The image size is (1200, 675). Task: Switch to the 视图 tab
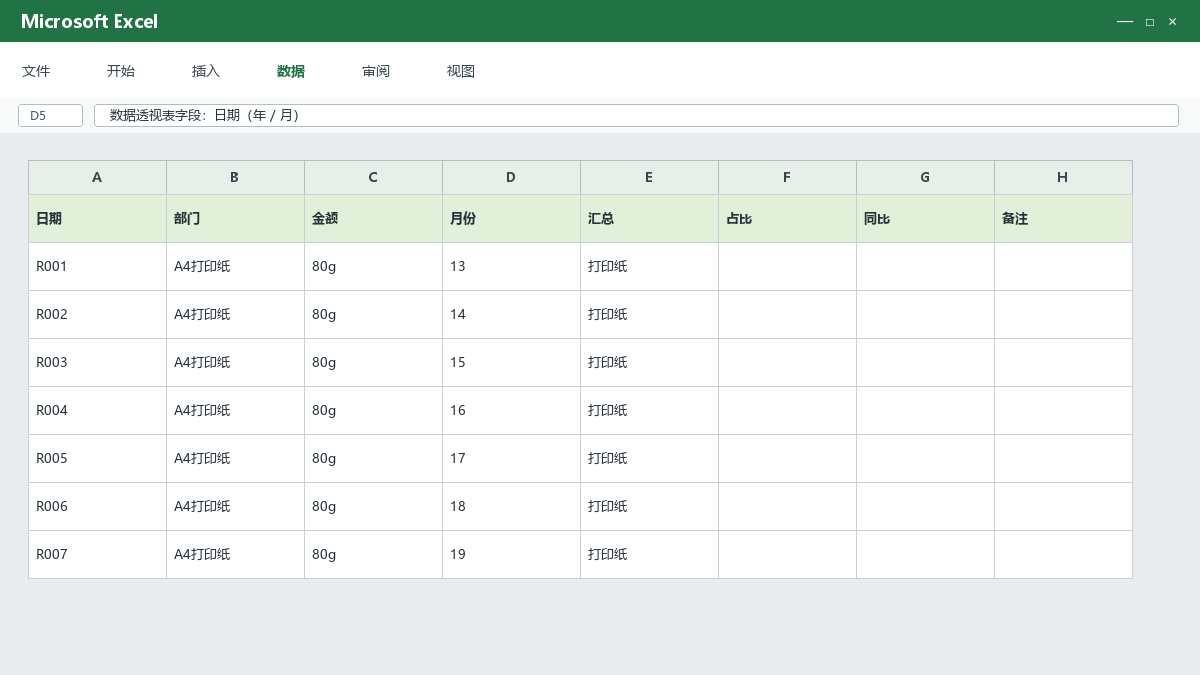(461, 71)
